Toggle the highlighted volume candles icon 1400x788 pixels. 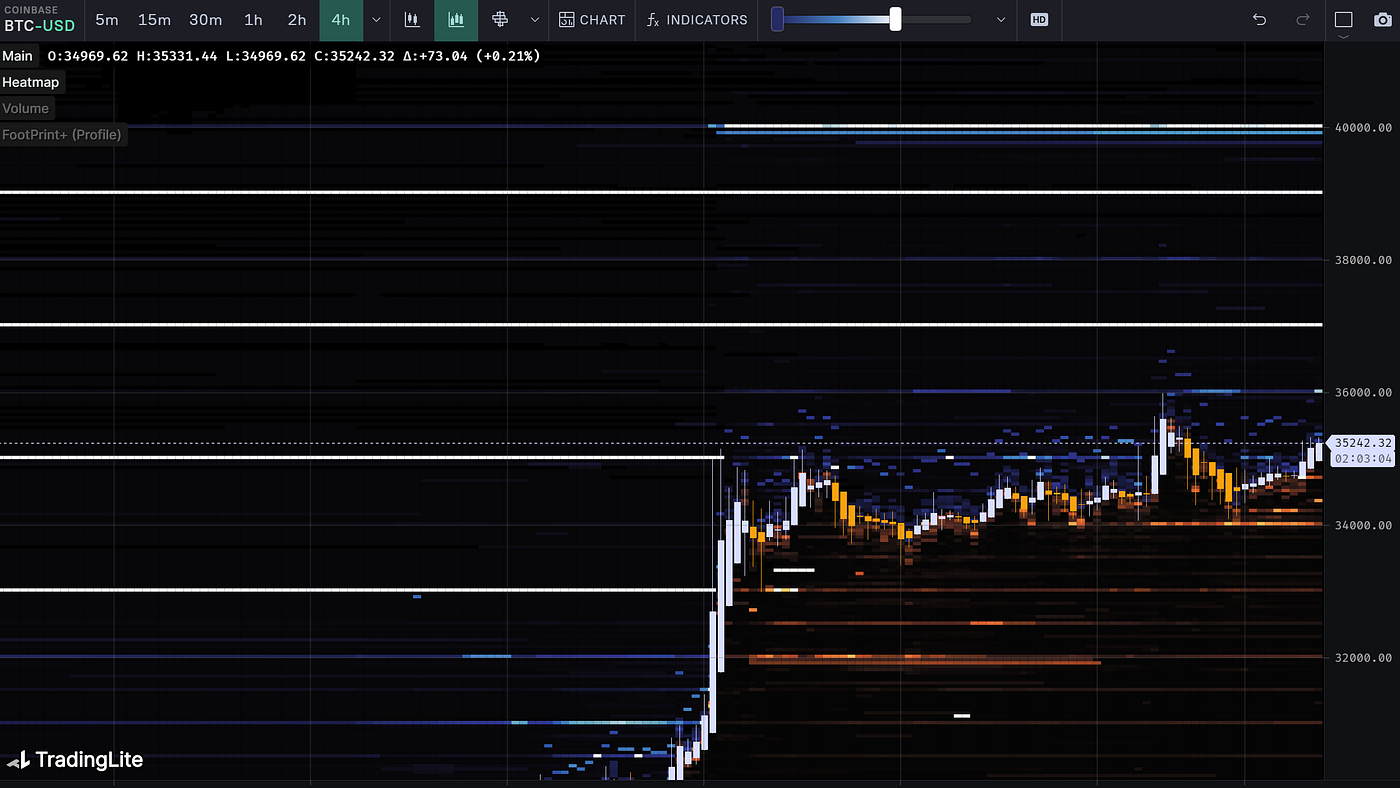[456, 20]
